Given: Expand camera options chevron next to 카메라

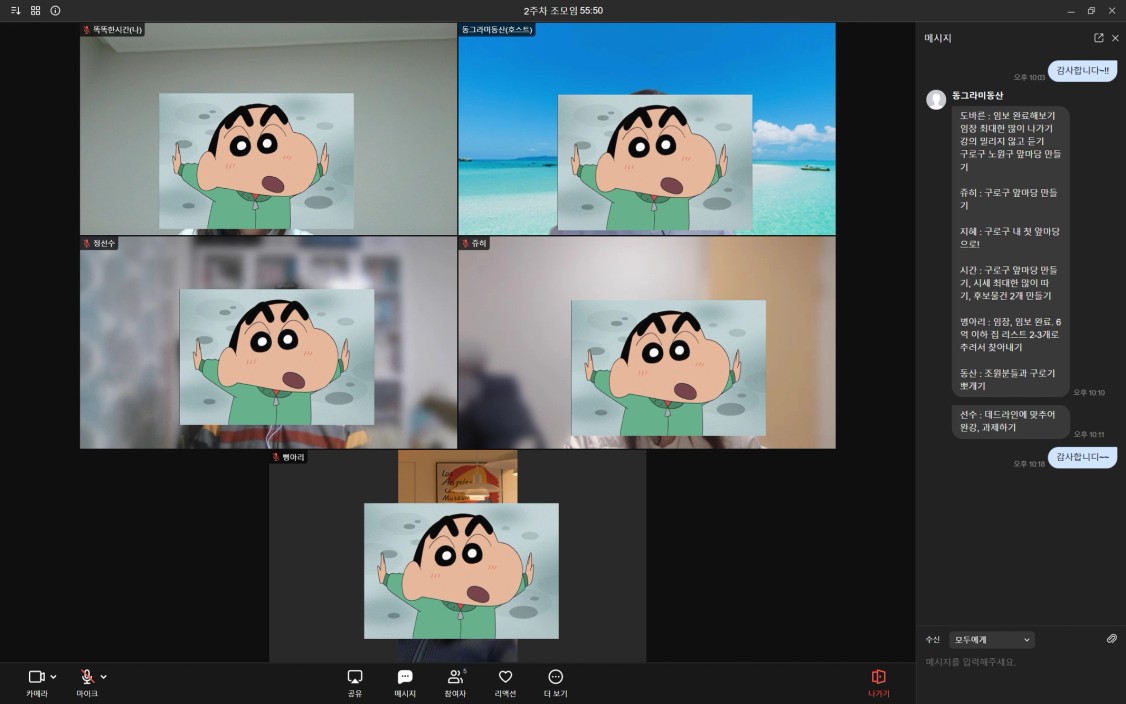Looking at the screenshot, I should point(54,677).
